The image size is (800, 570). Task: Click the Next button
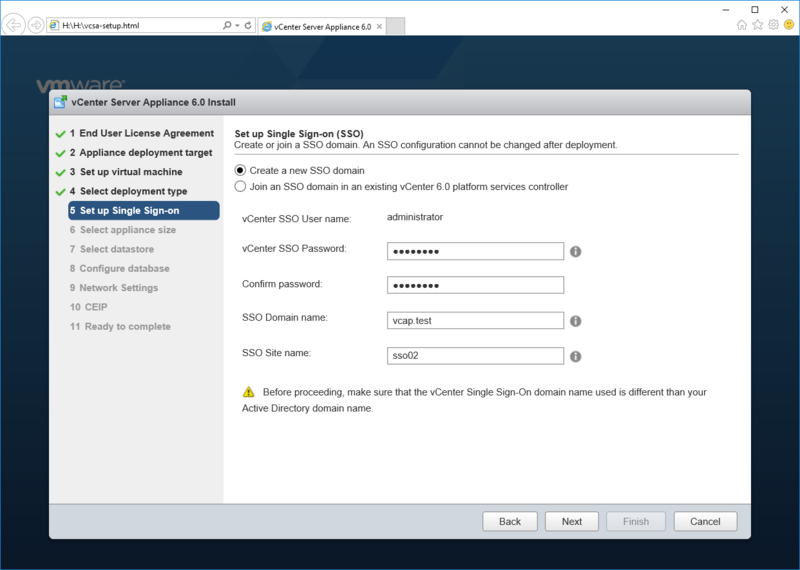coord(571,522)
